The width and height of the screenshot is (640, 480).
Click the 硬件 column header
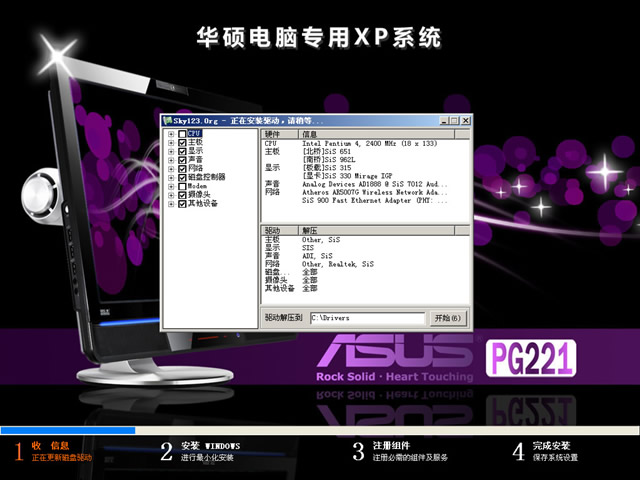[280, 134]
